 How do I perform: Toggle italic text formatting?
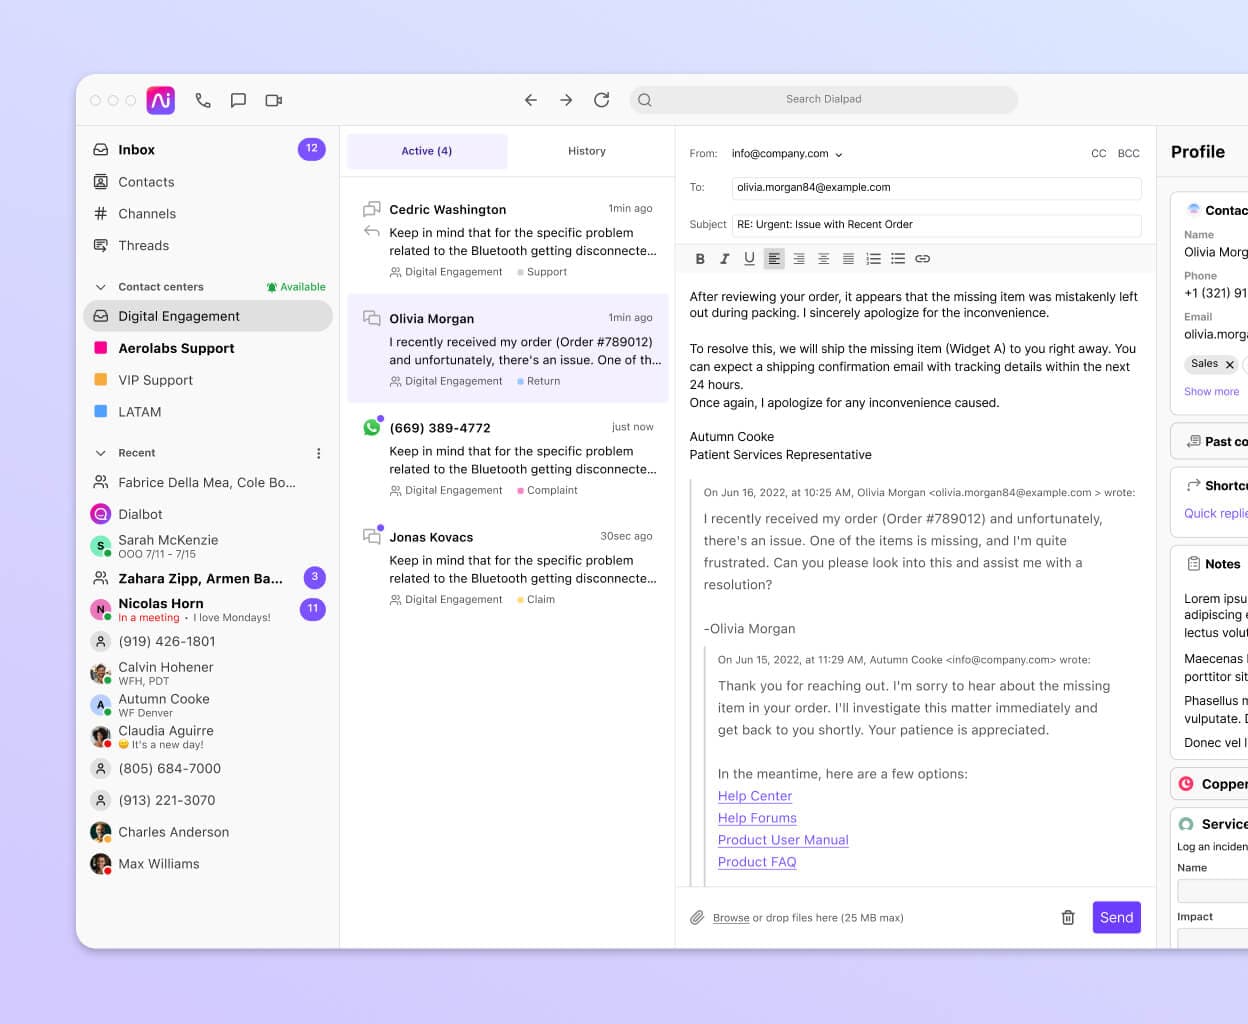724,259
